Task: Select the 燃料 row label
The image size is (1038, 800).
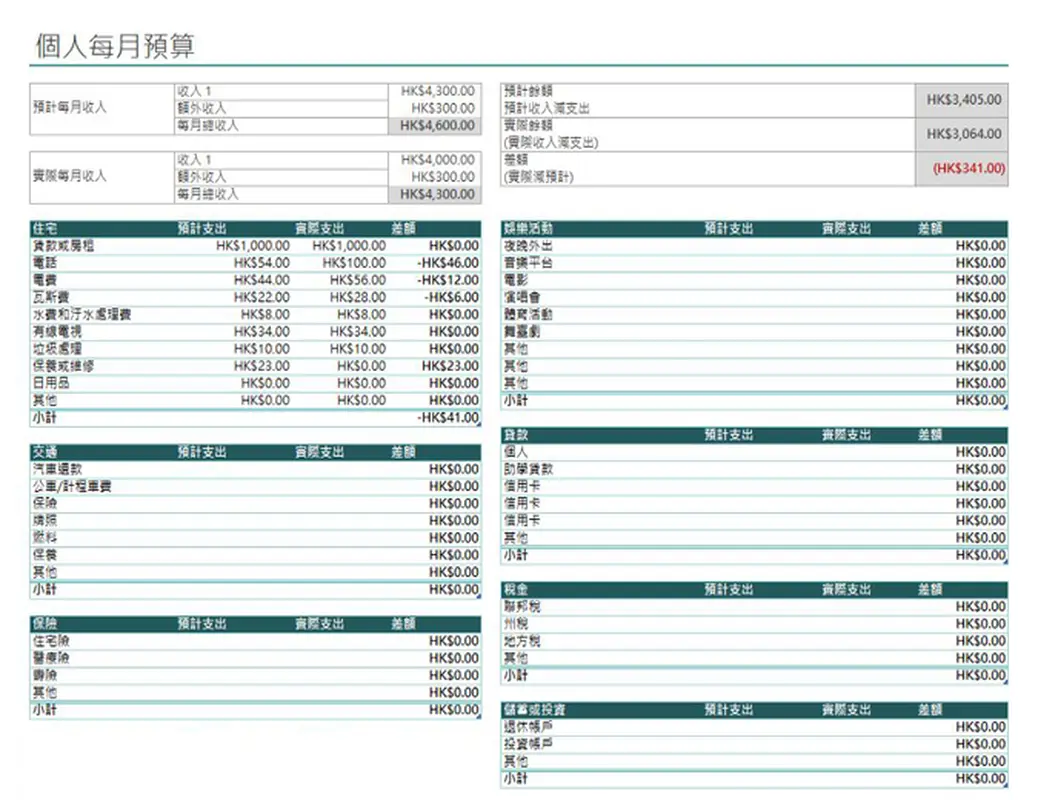Action: (x=45, y=538)
